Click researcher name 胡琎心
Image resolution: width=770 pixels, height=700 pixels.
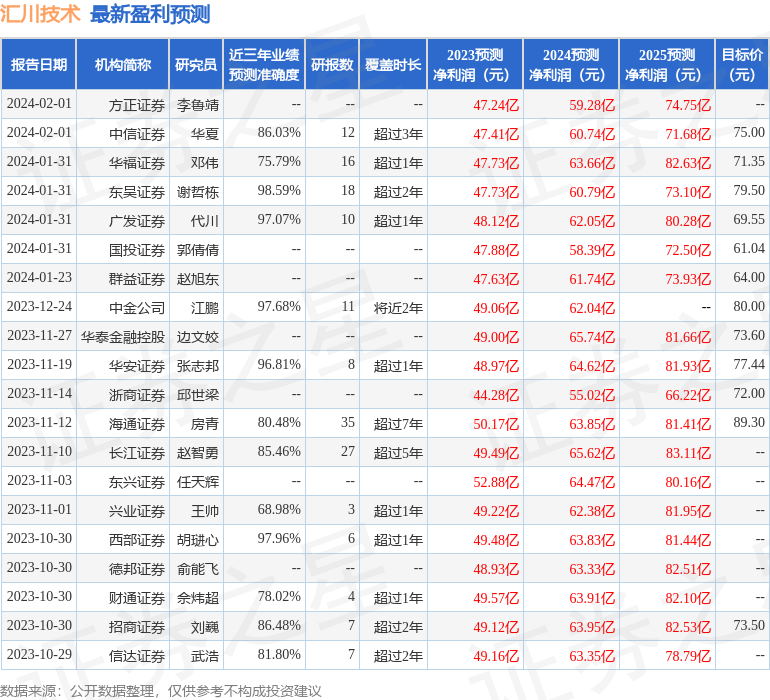197,539
